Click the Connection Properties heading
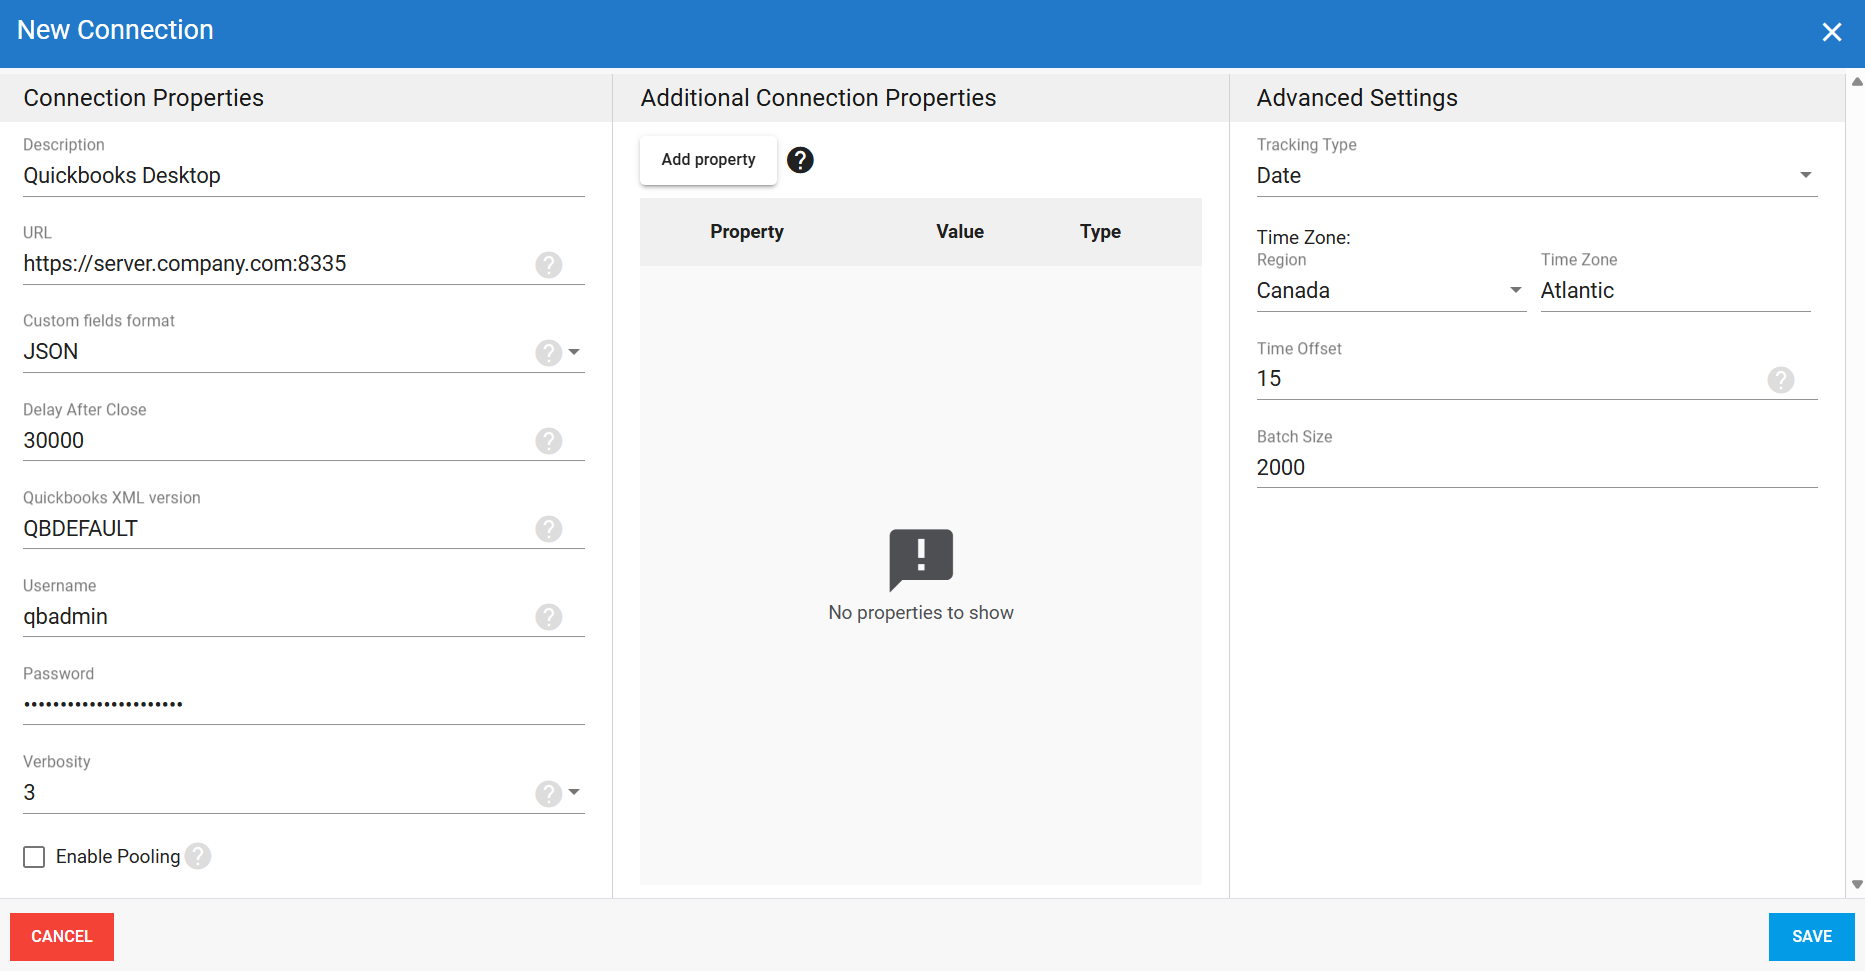This screenshot has width=1865, height=971. (144, 98)
